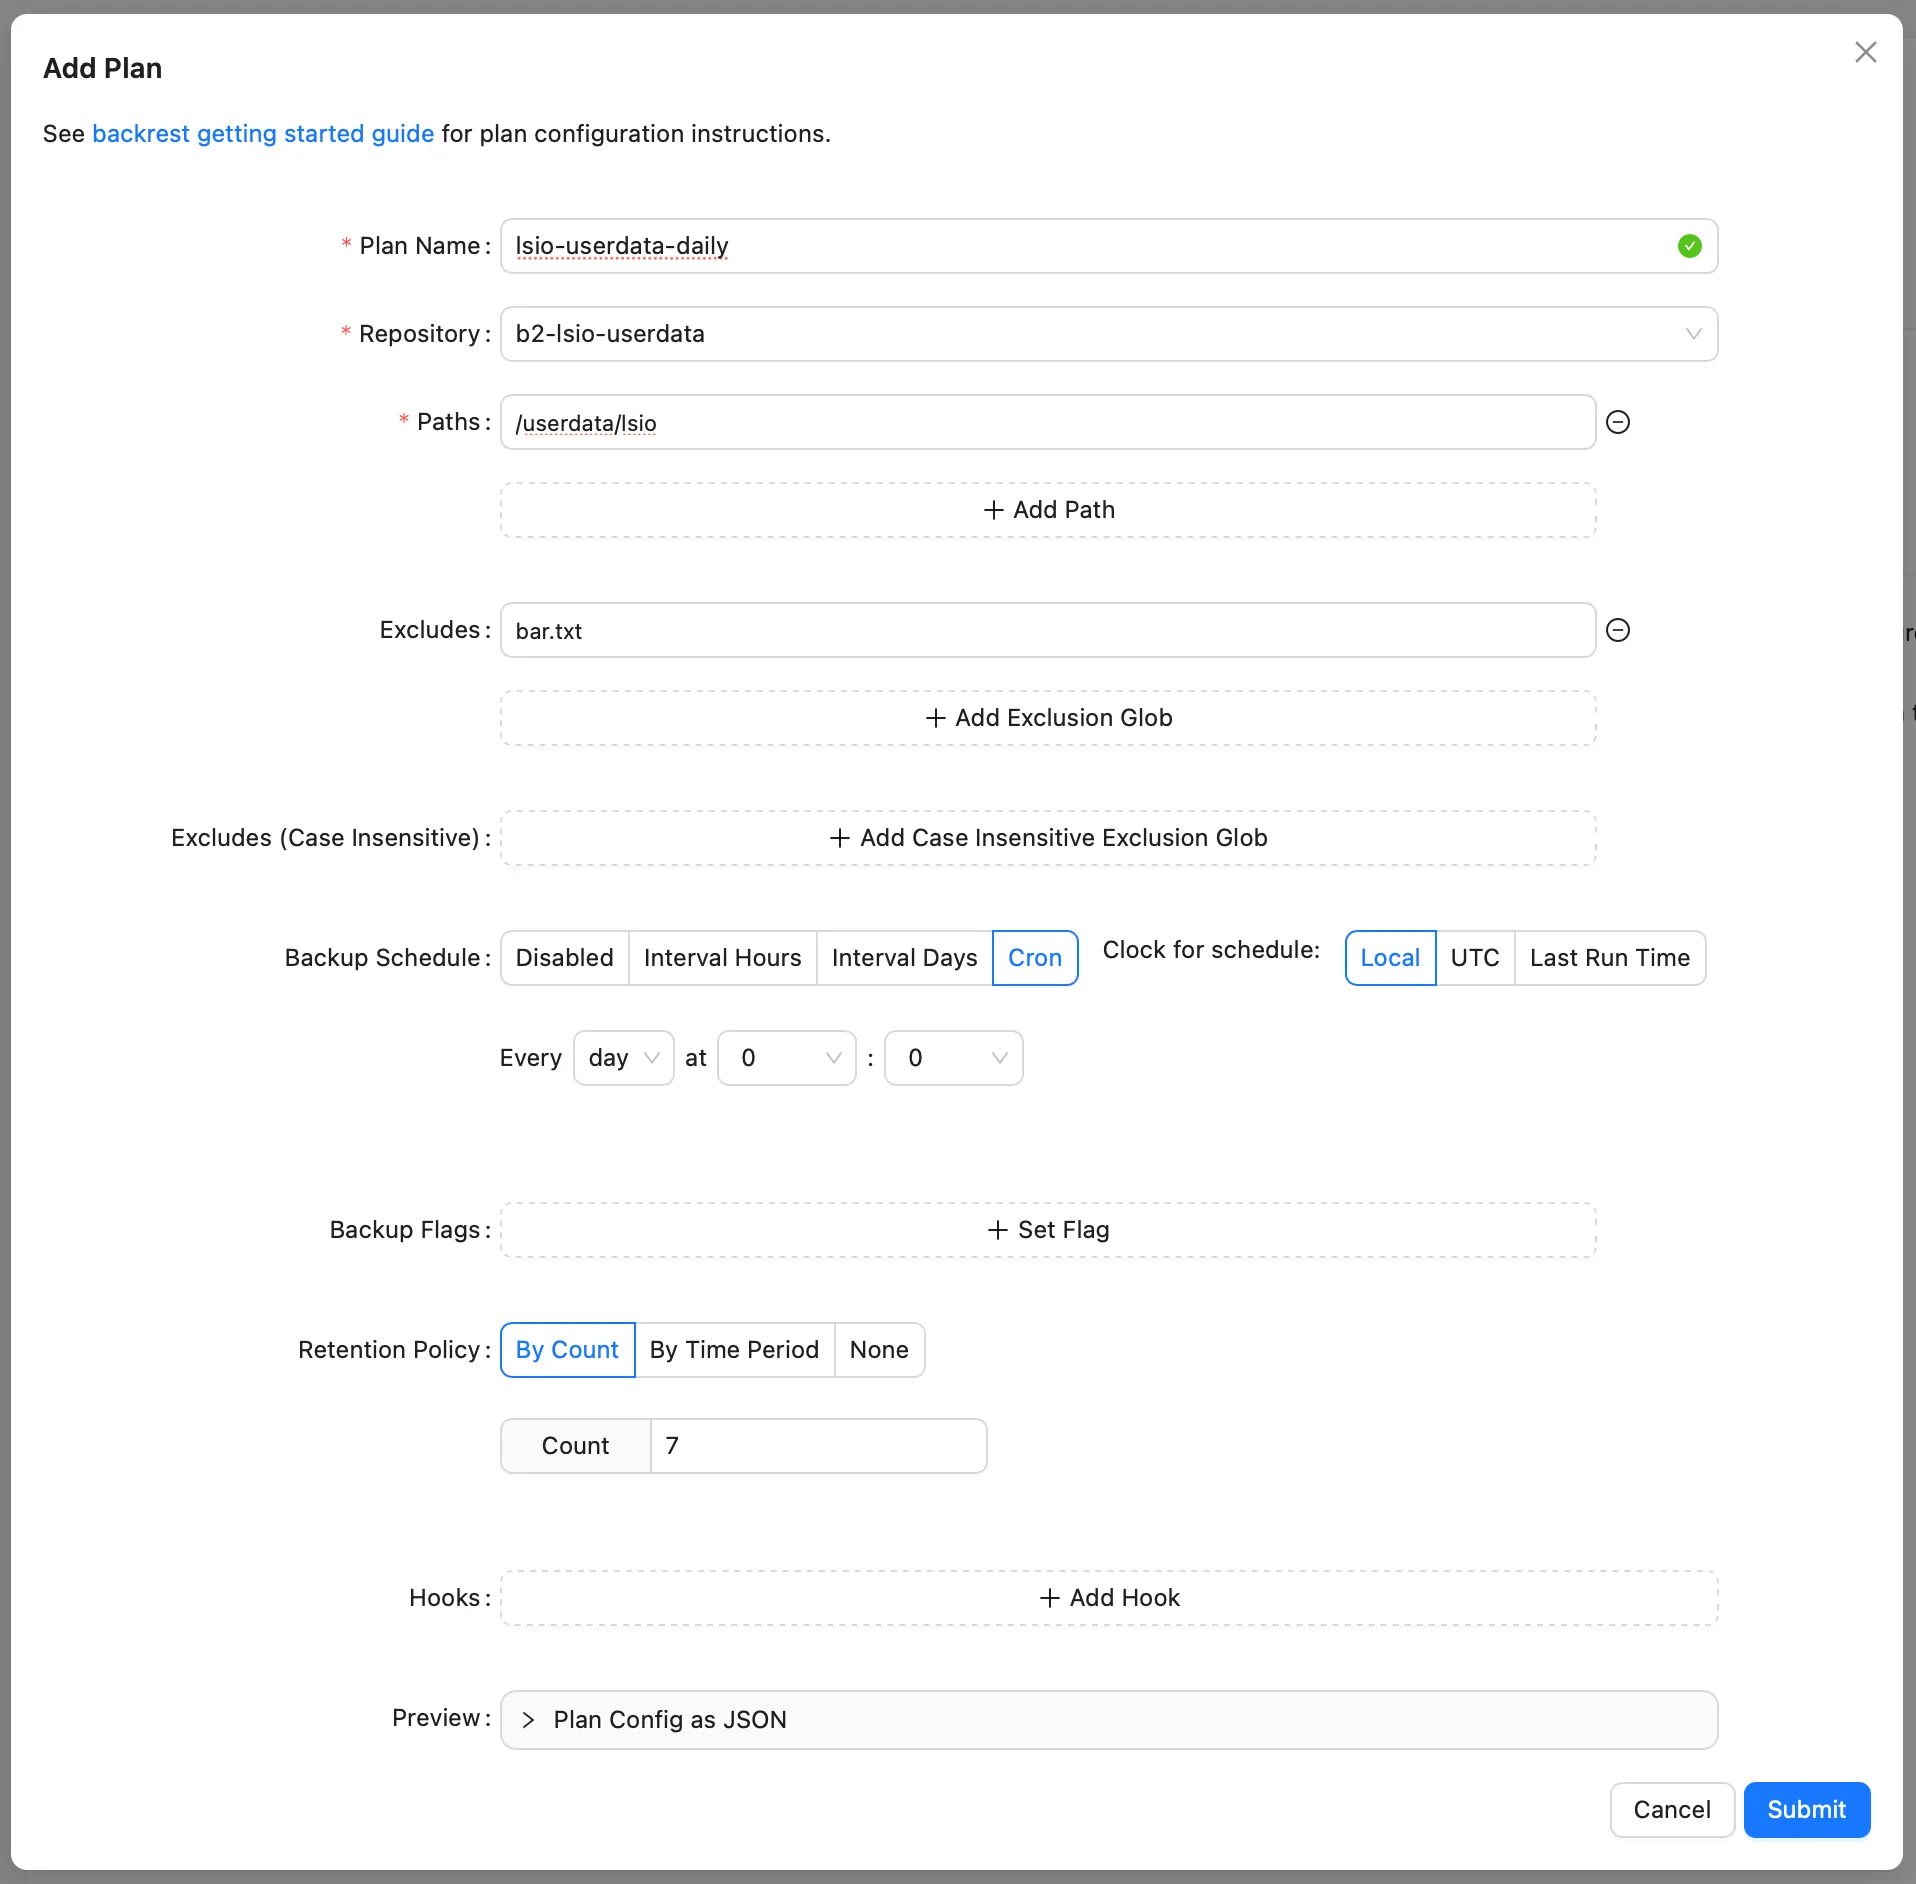Open the minute dropdown after the colon
Image resolution: width=1916 pixels, height=1884 pixels.
coord(954,1058)
